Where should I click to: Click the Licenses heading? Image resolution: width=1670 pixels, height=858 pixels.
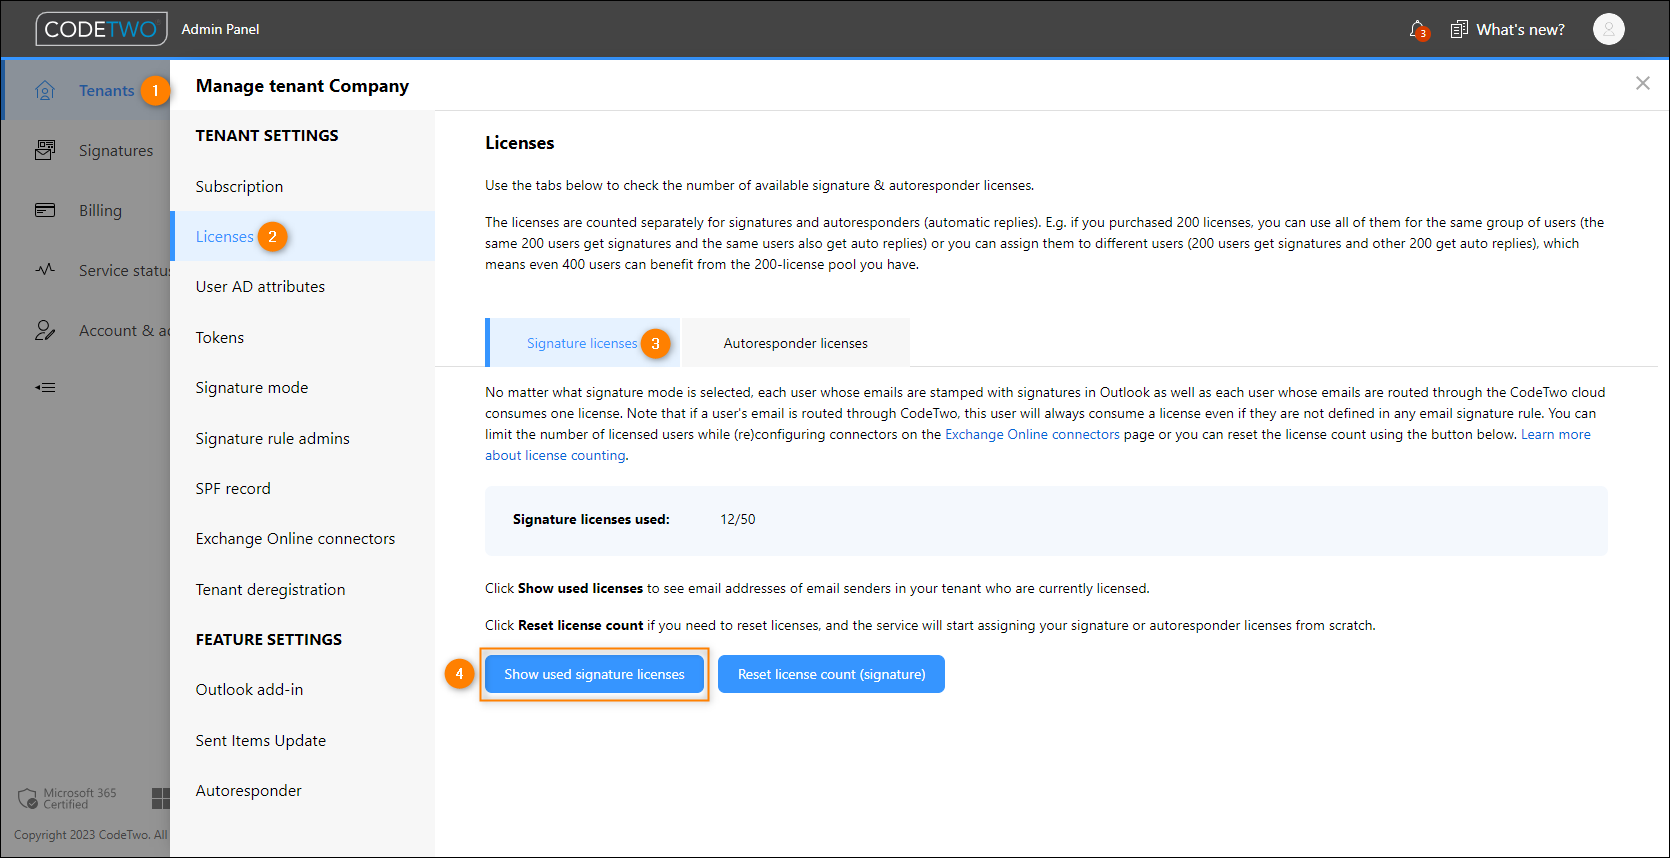coord(519,143)
